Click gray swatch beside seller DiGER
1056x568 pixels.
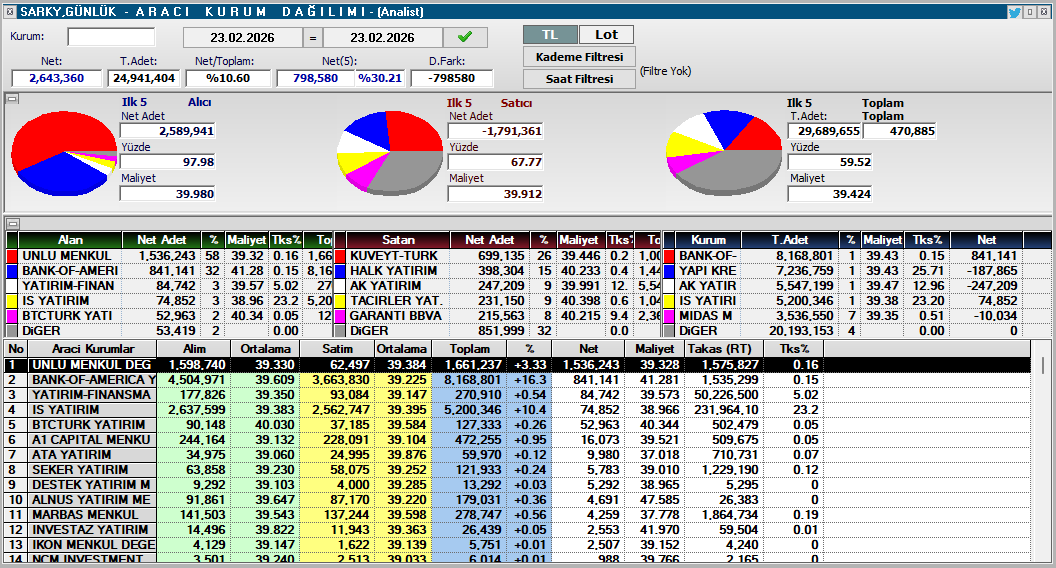340,331
